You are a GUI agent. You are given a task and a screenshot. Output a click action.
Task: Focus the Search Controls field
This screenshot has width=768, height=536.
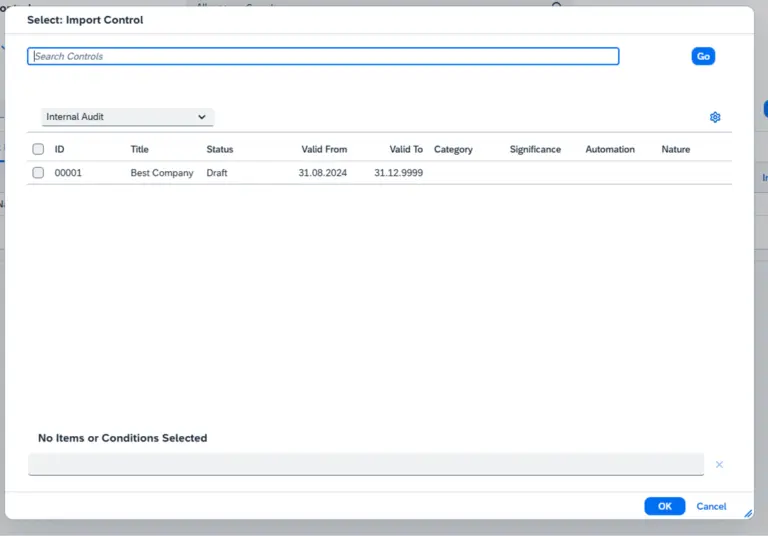(323, 56)
